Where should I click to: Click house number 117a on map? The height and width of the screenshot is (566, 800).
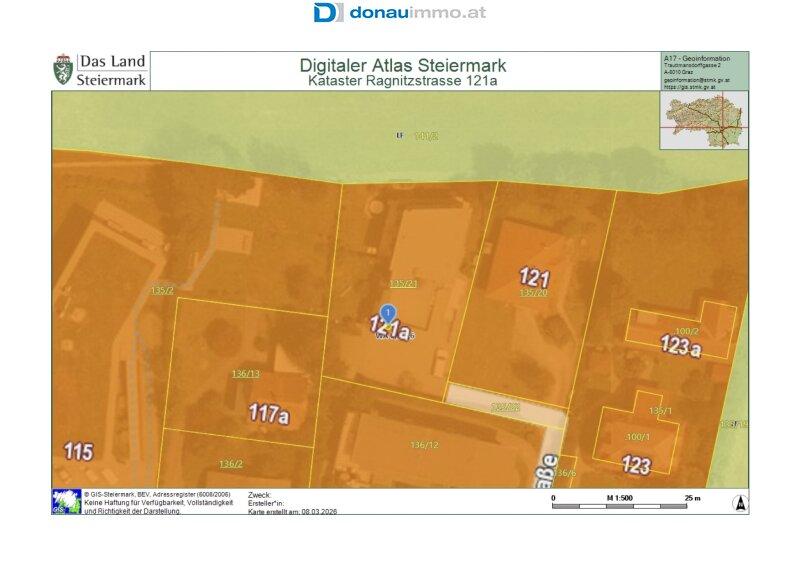267,412
